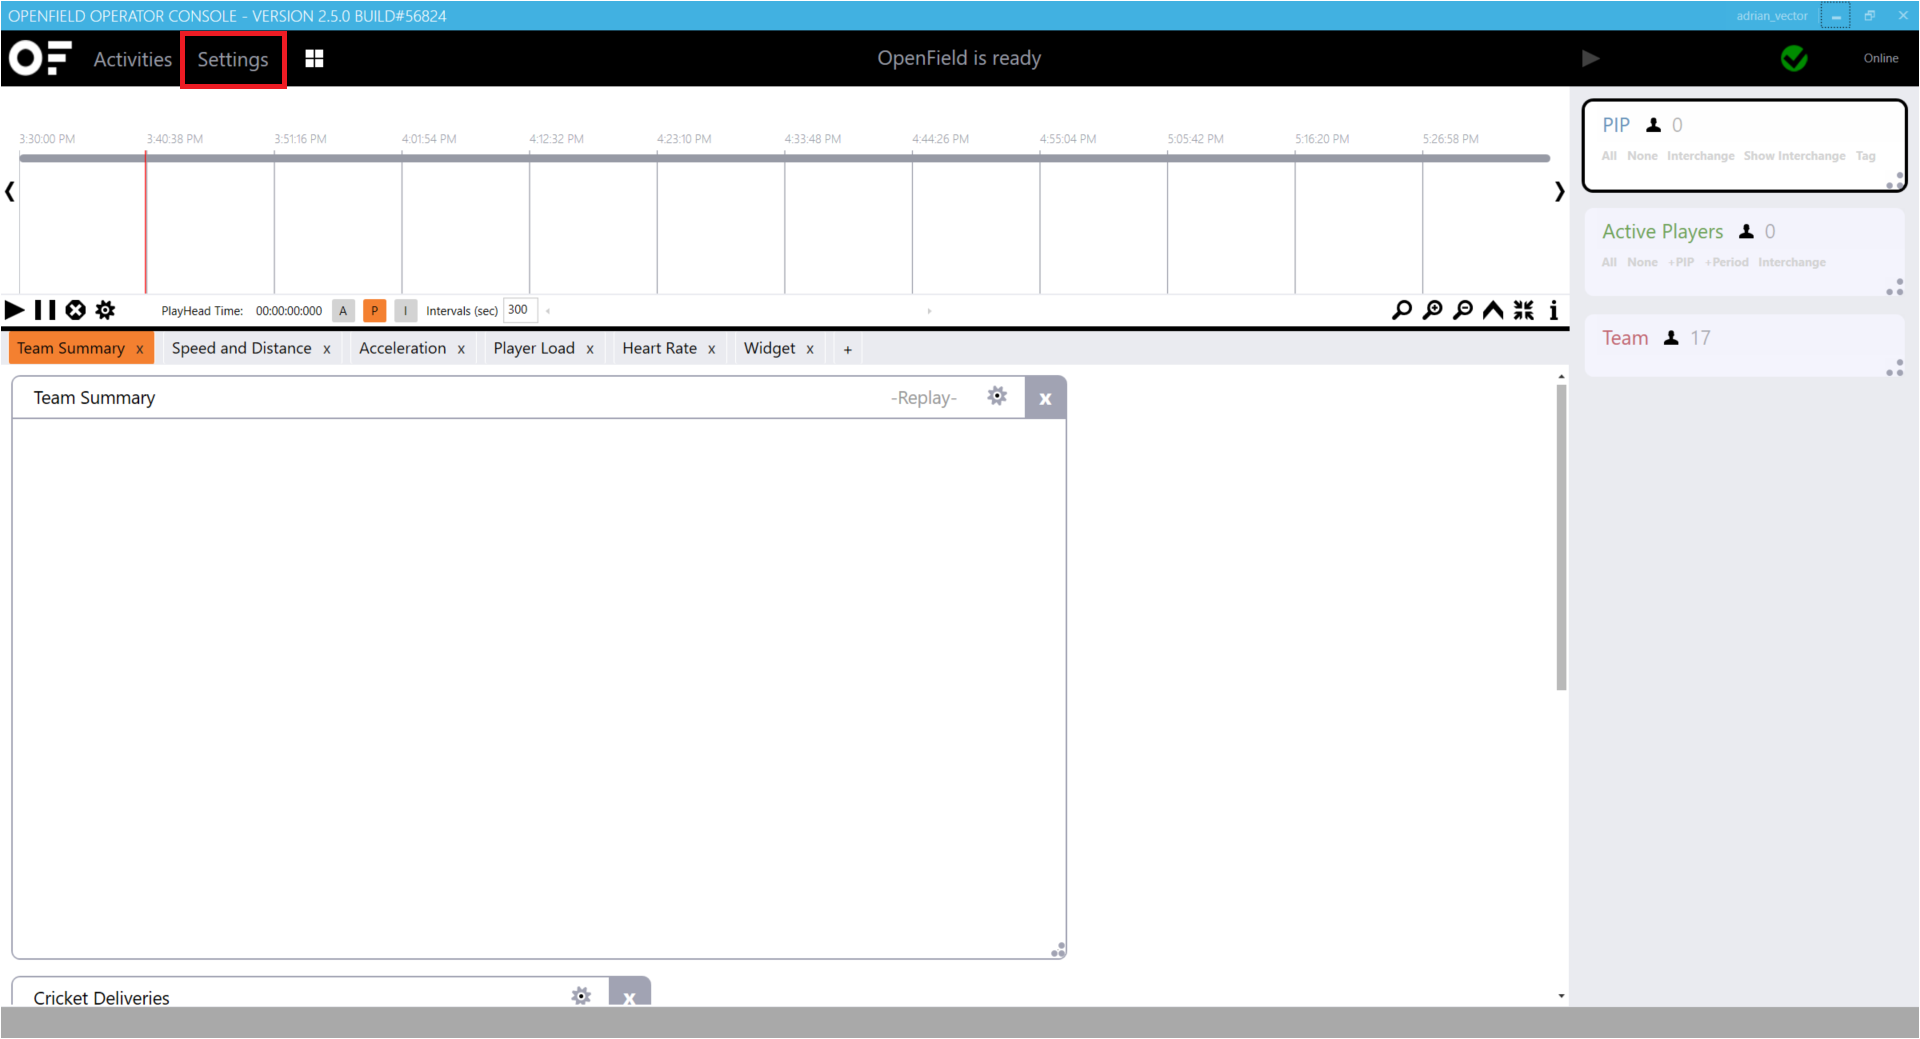Open the Activities menu
The image size is (1920, 1039).
tap(132, 59)
